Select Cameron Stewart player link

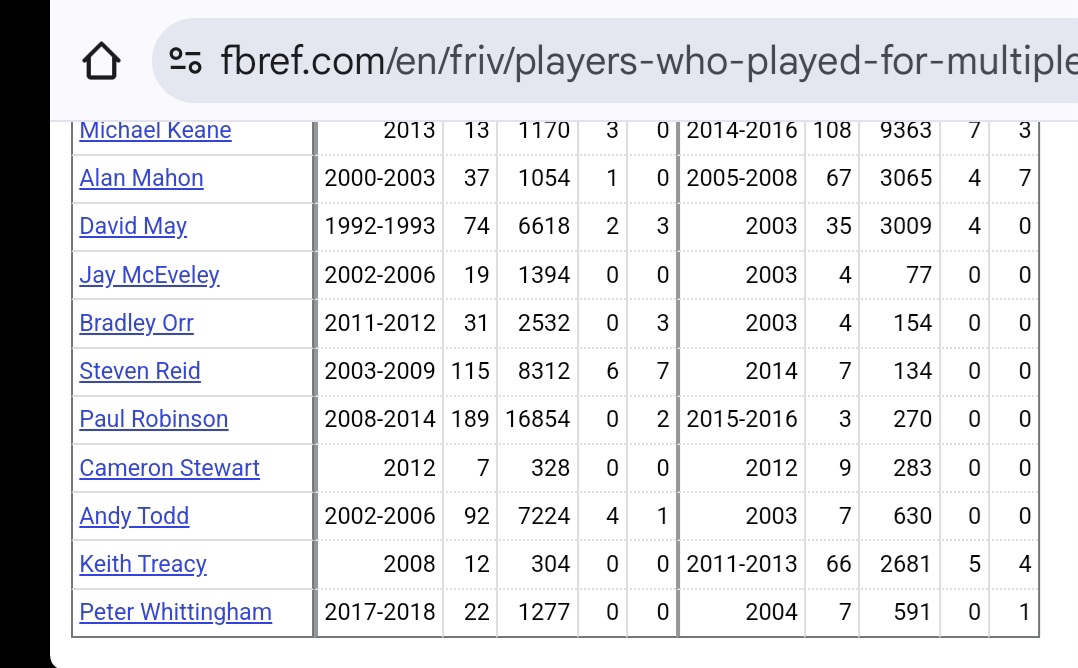(169, 468)
